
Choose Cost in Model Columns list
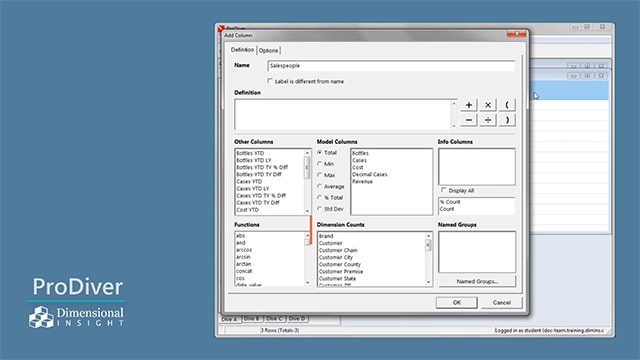(x=358, y=167)
